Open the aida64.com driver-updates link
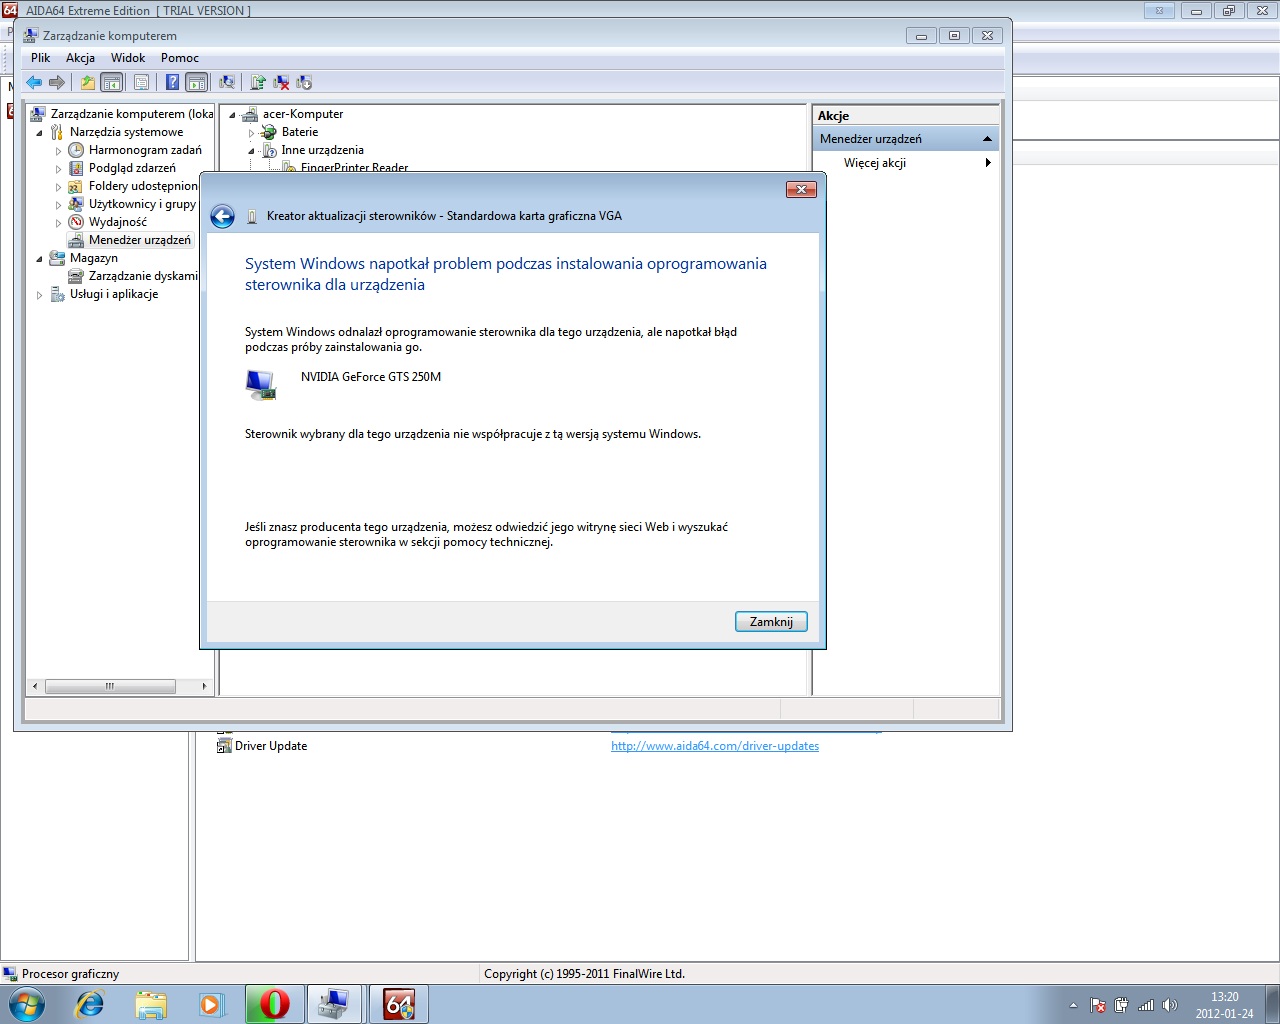This screenshot has width=1280, height=1024. 715,746
